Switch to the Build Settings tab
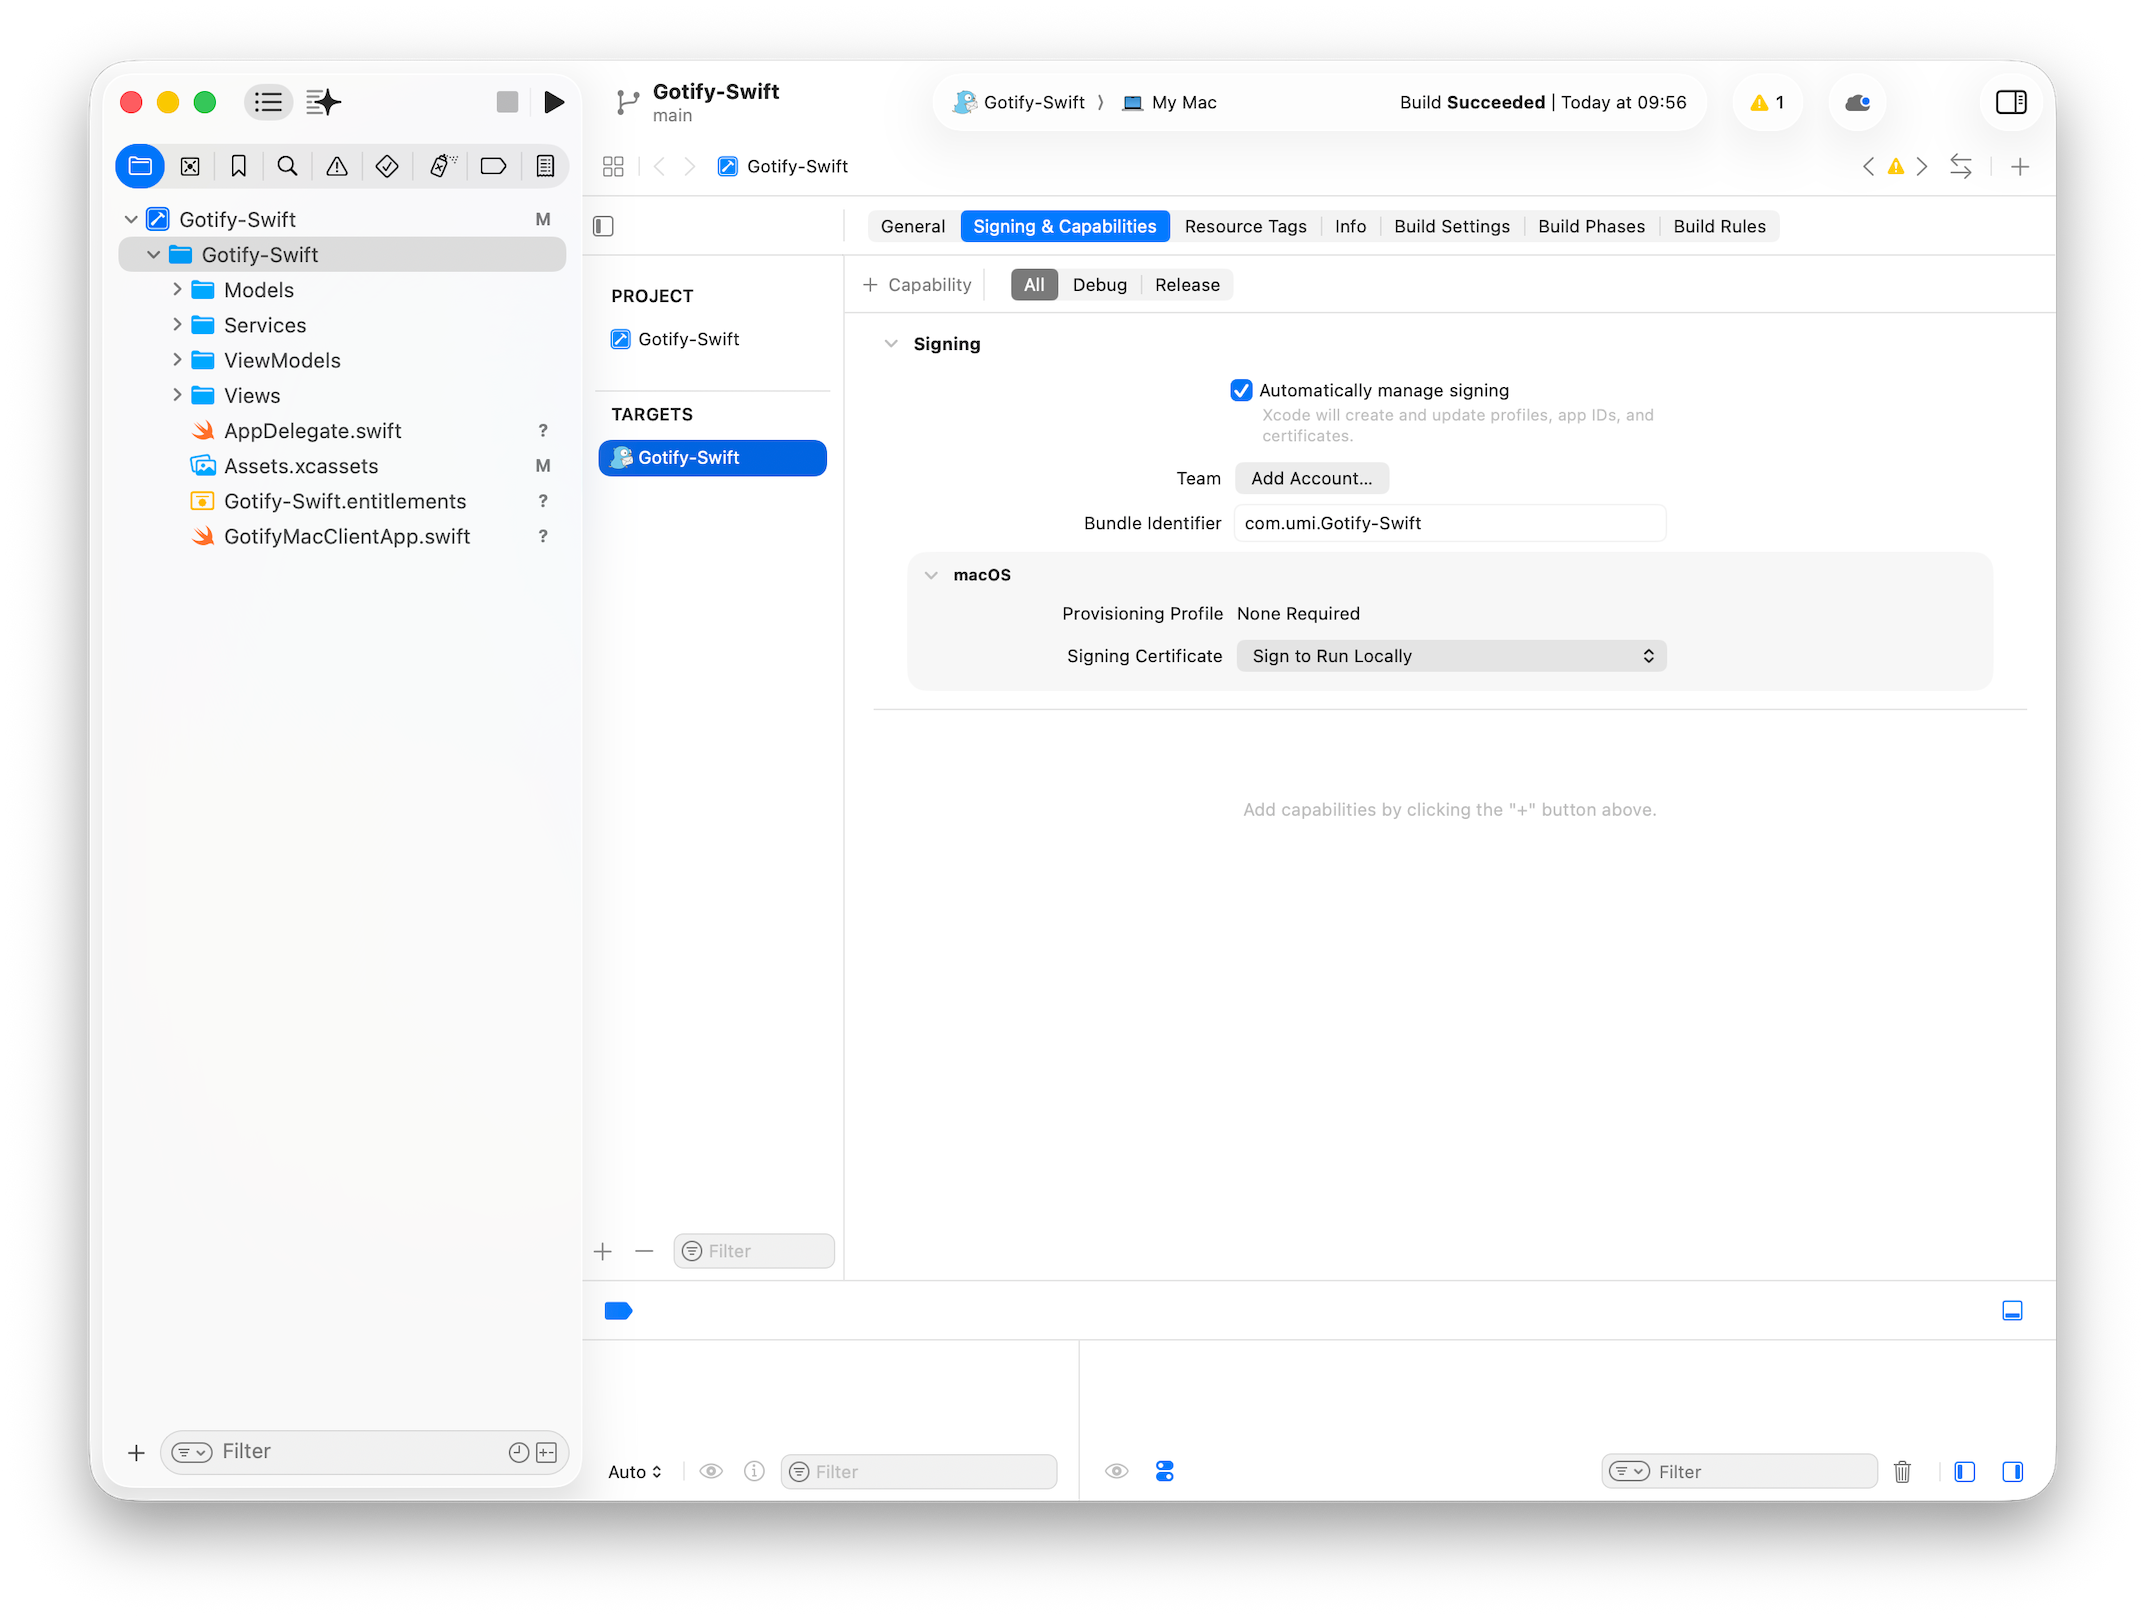2145x1619 pixels. 1451,226
